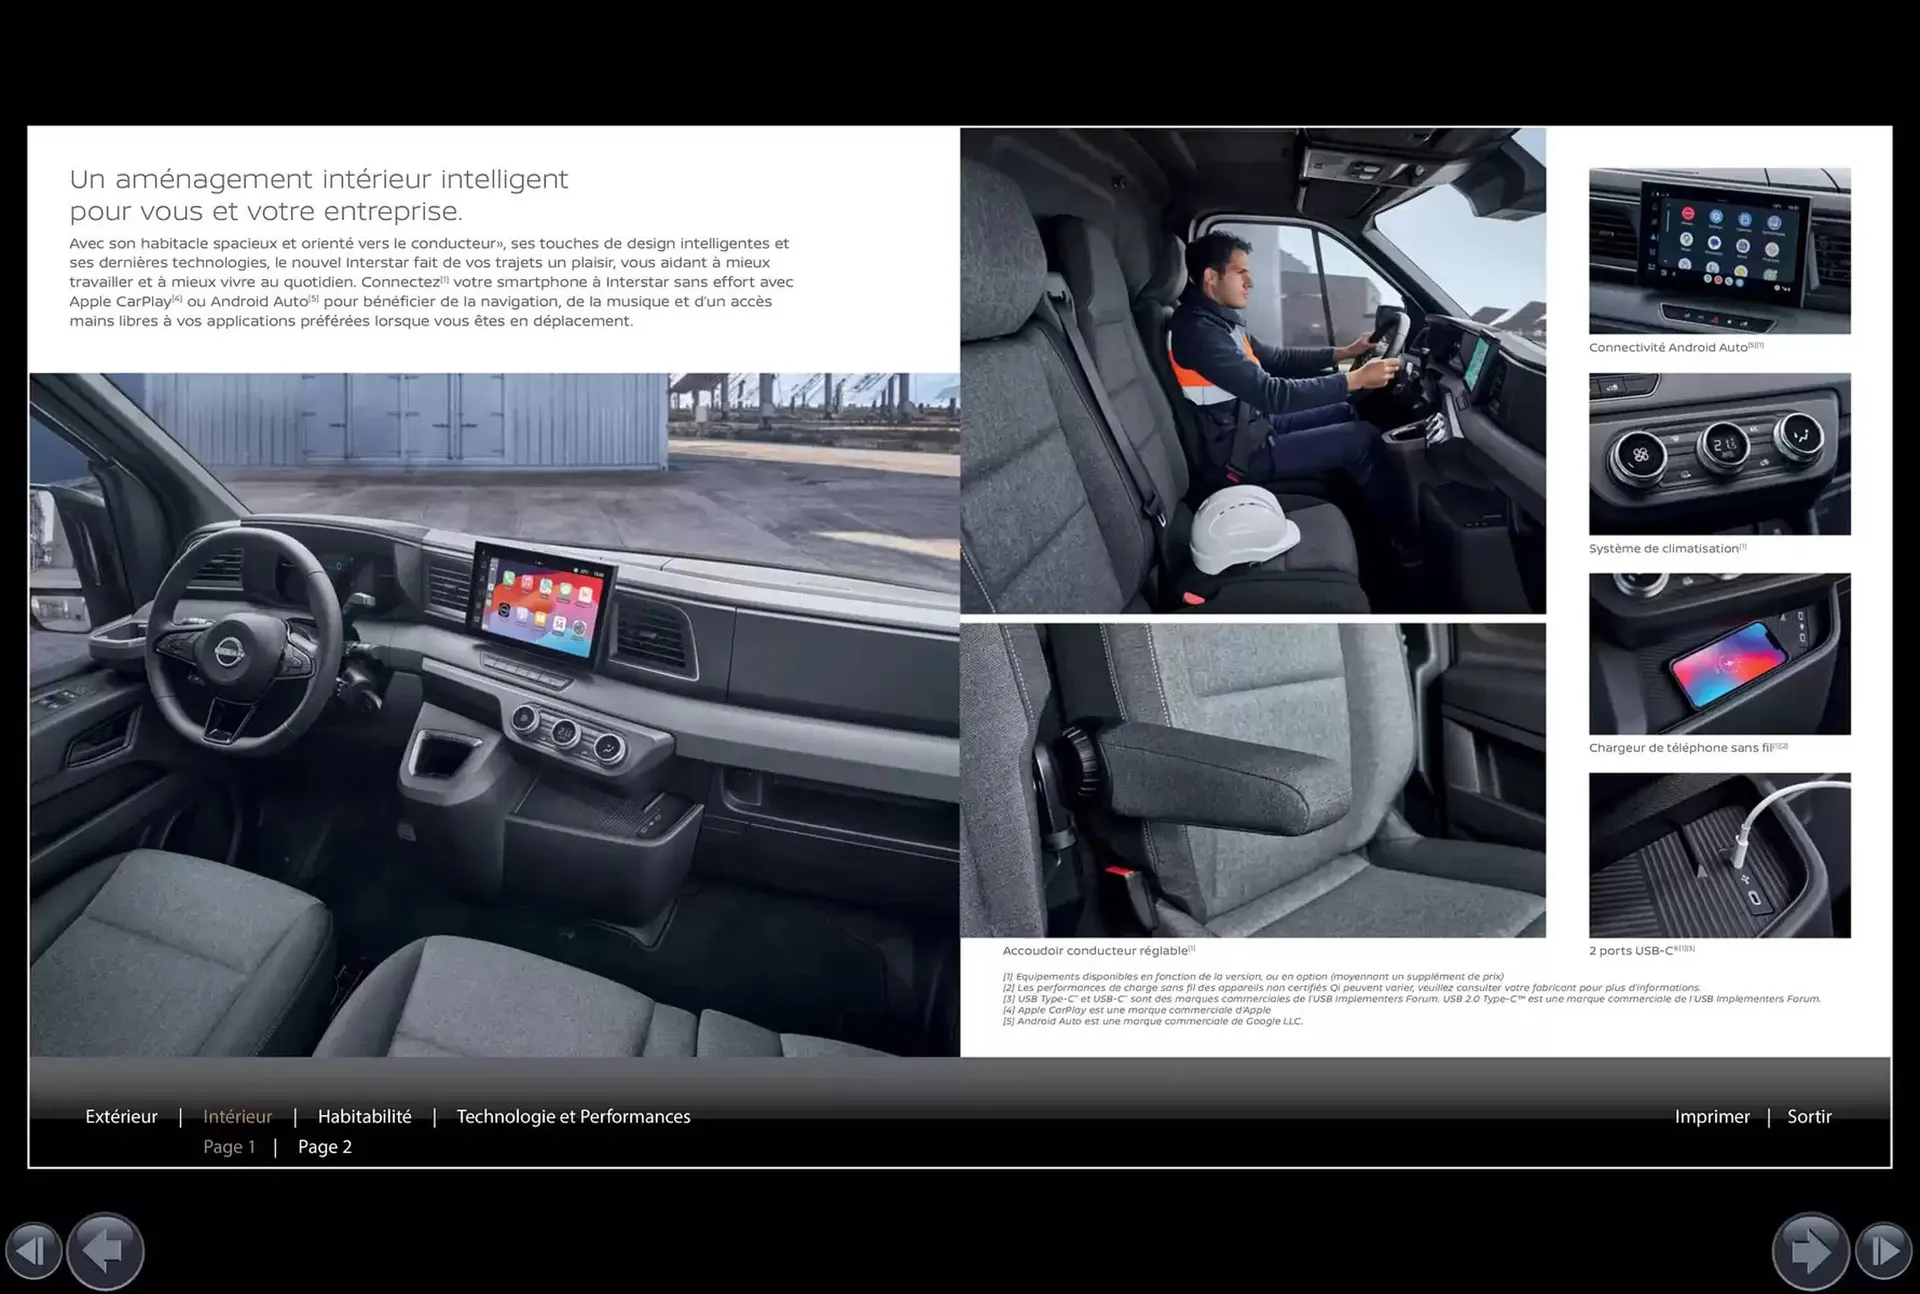
Task: Switch to the Extérieur section
Action: 121,1116
